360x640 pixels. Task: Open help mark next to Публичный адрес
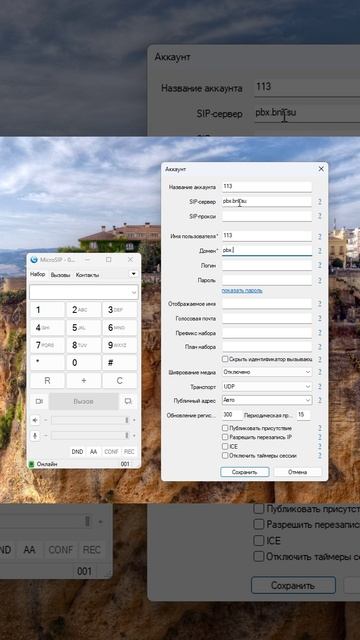[x=320, y=400]
